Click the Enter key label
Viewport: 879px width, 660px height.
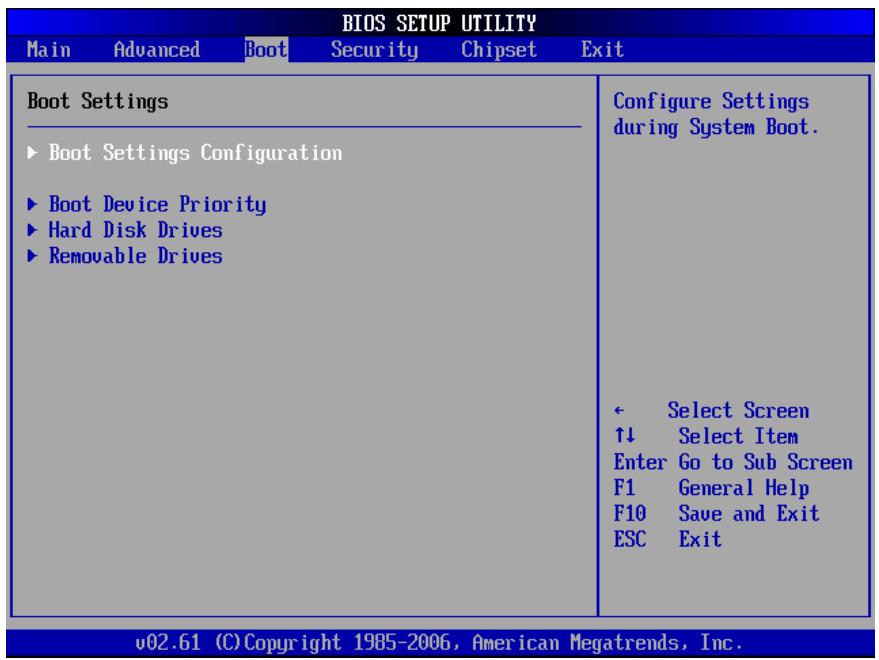[x=640, y=462]
